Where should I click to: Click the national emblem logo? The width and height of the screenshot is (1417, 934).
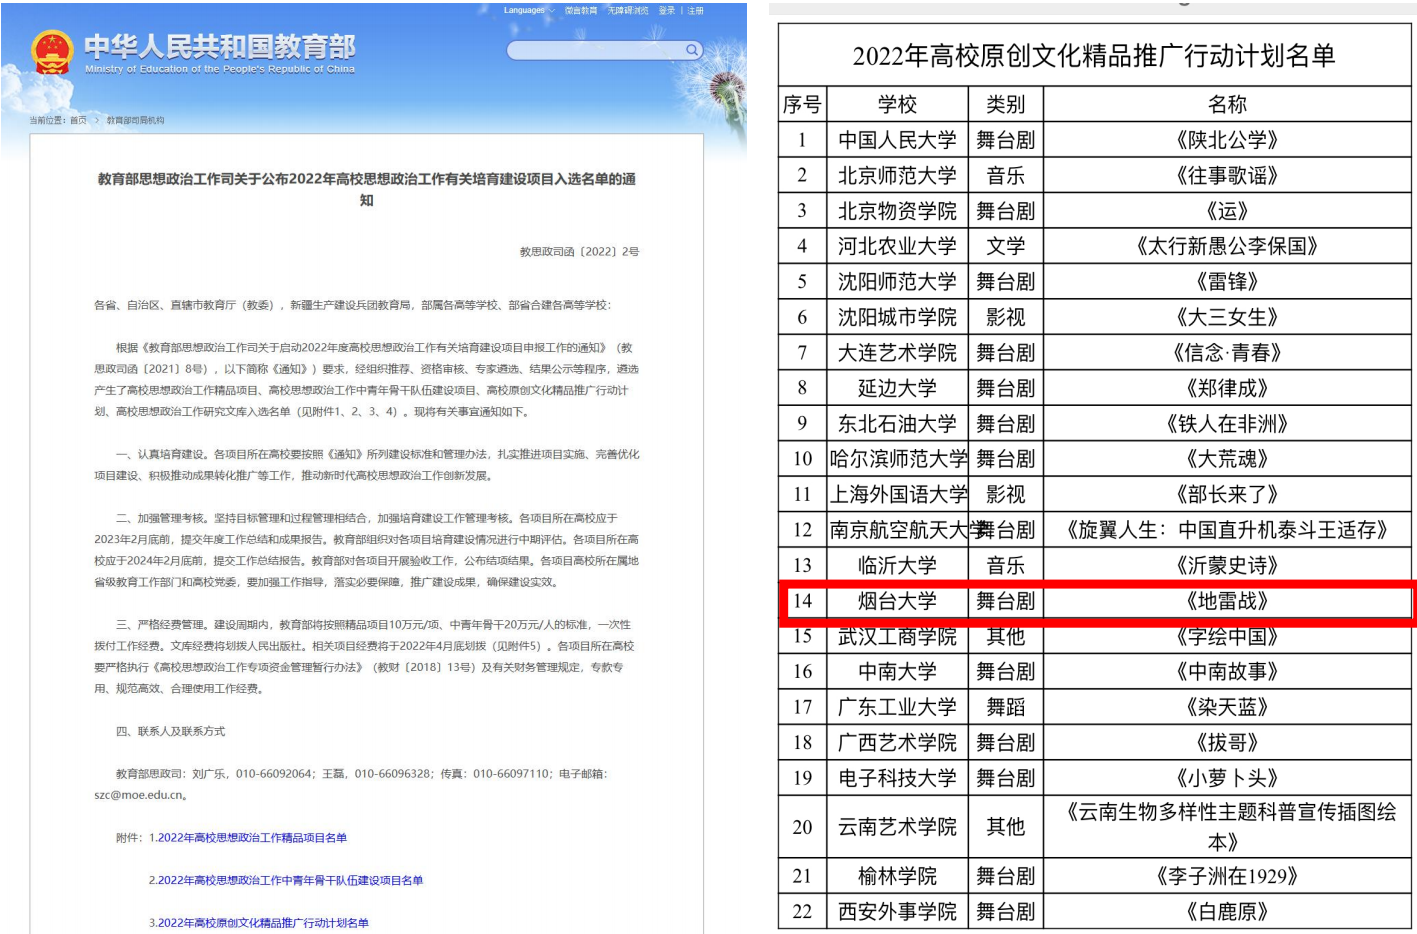[51, 52]
